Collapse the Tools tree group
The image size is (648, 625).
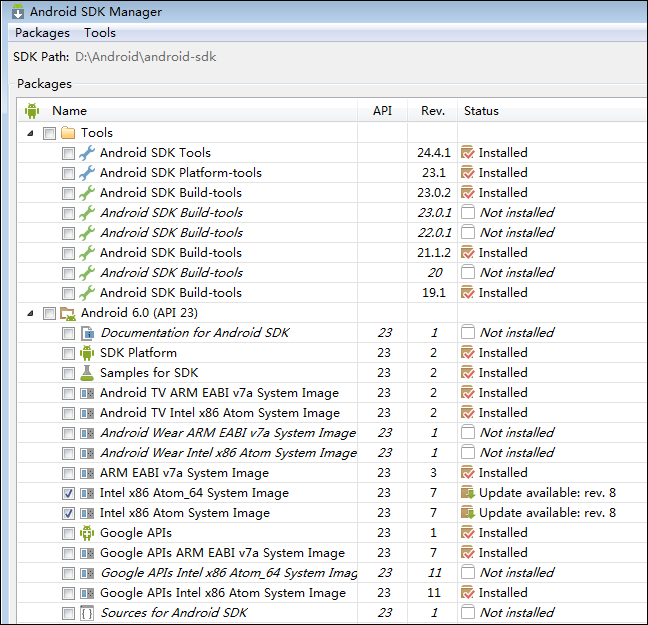pos(30,133)
